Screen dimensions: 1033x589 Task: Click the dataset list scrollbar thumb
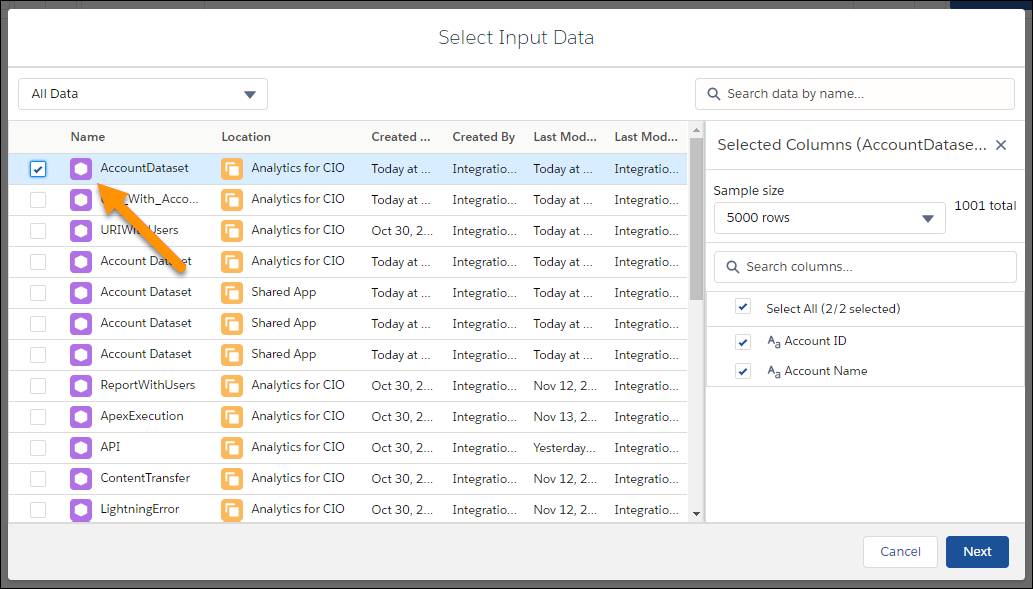696,219
